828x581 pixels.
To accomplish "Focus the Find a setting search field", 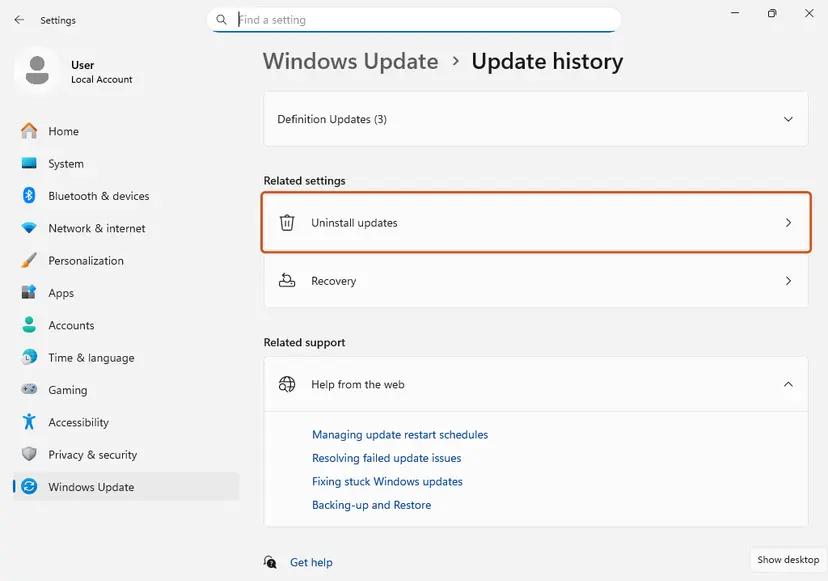I will [413, 20].
